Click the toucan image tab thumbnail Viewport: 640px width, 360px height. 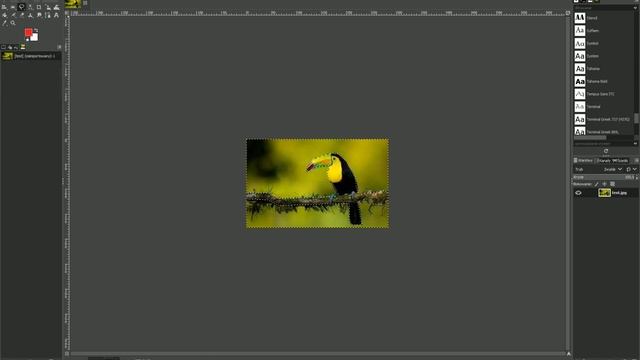click(73, 4)
